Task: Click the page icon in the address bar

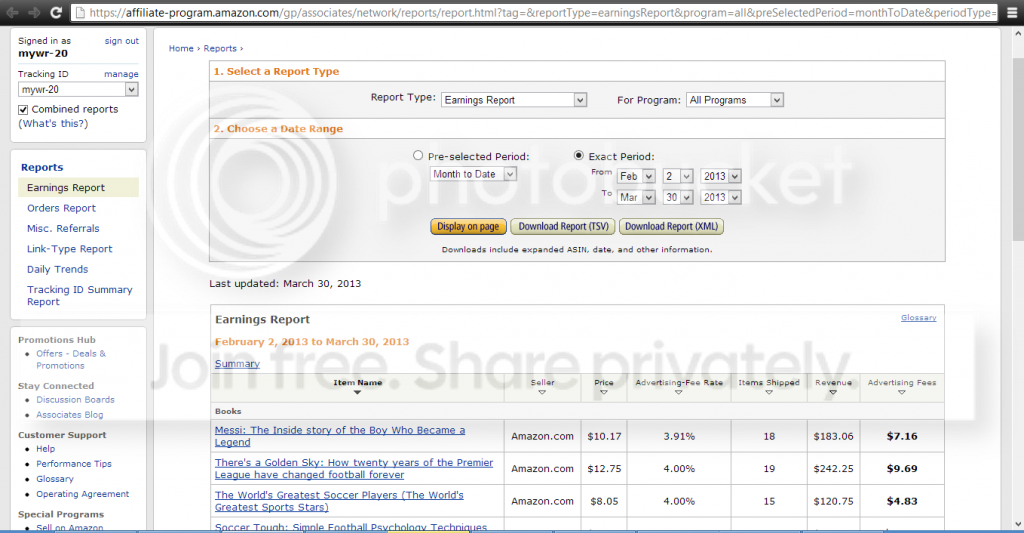Action: [x=79, y=12]
